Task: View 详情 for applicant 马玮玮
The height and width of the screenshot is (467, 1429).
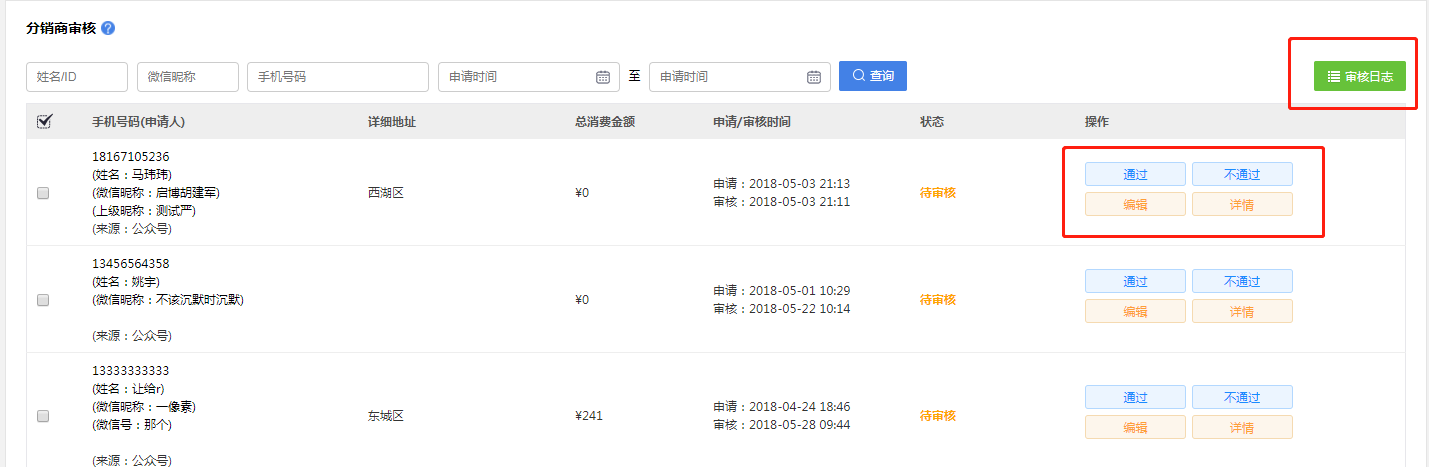Action: [1242, 204]
